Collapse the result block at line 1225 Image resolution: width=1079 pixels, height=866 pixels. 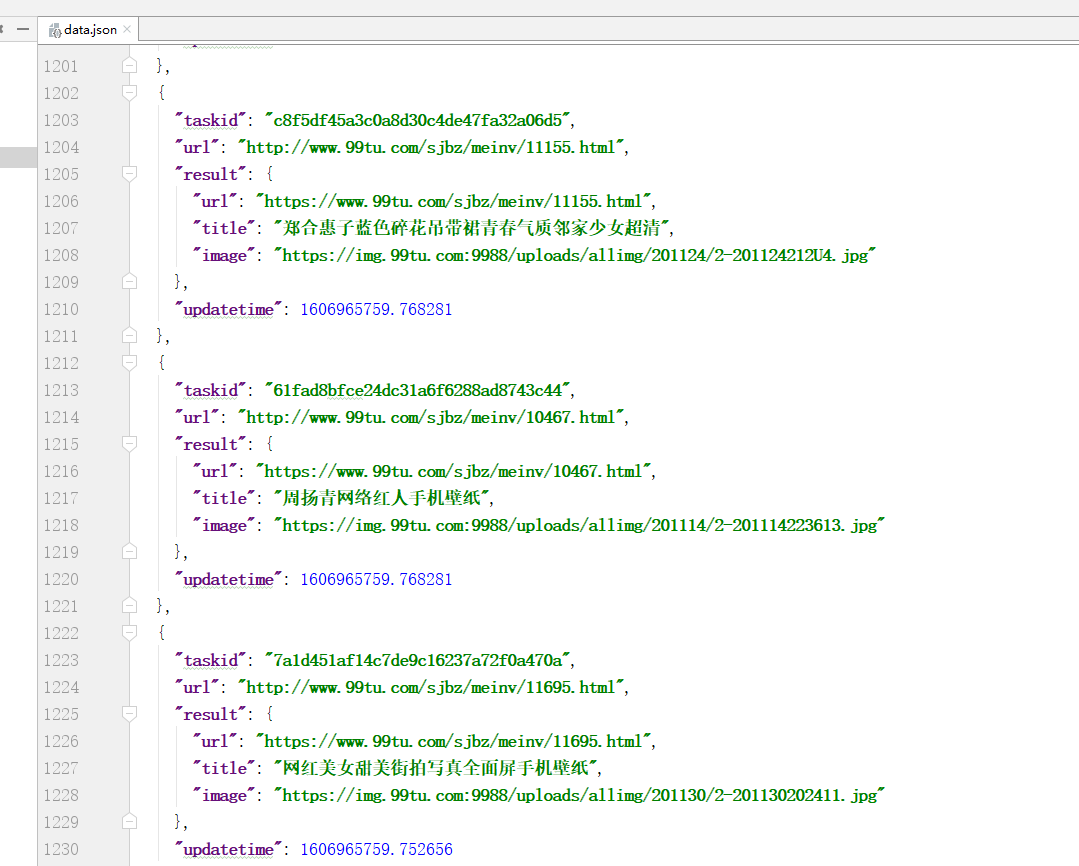pos(129,713)
